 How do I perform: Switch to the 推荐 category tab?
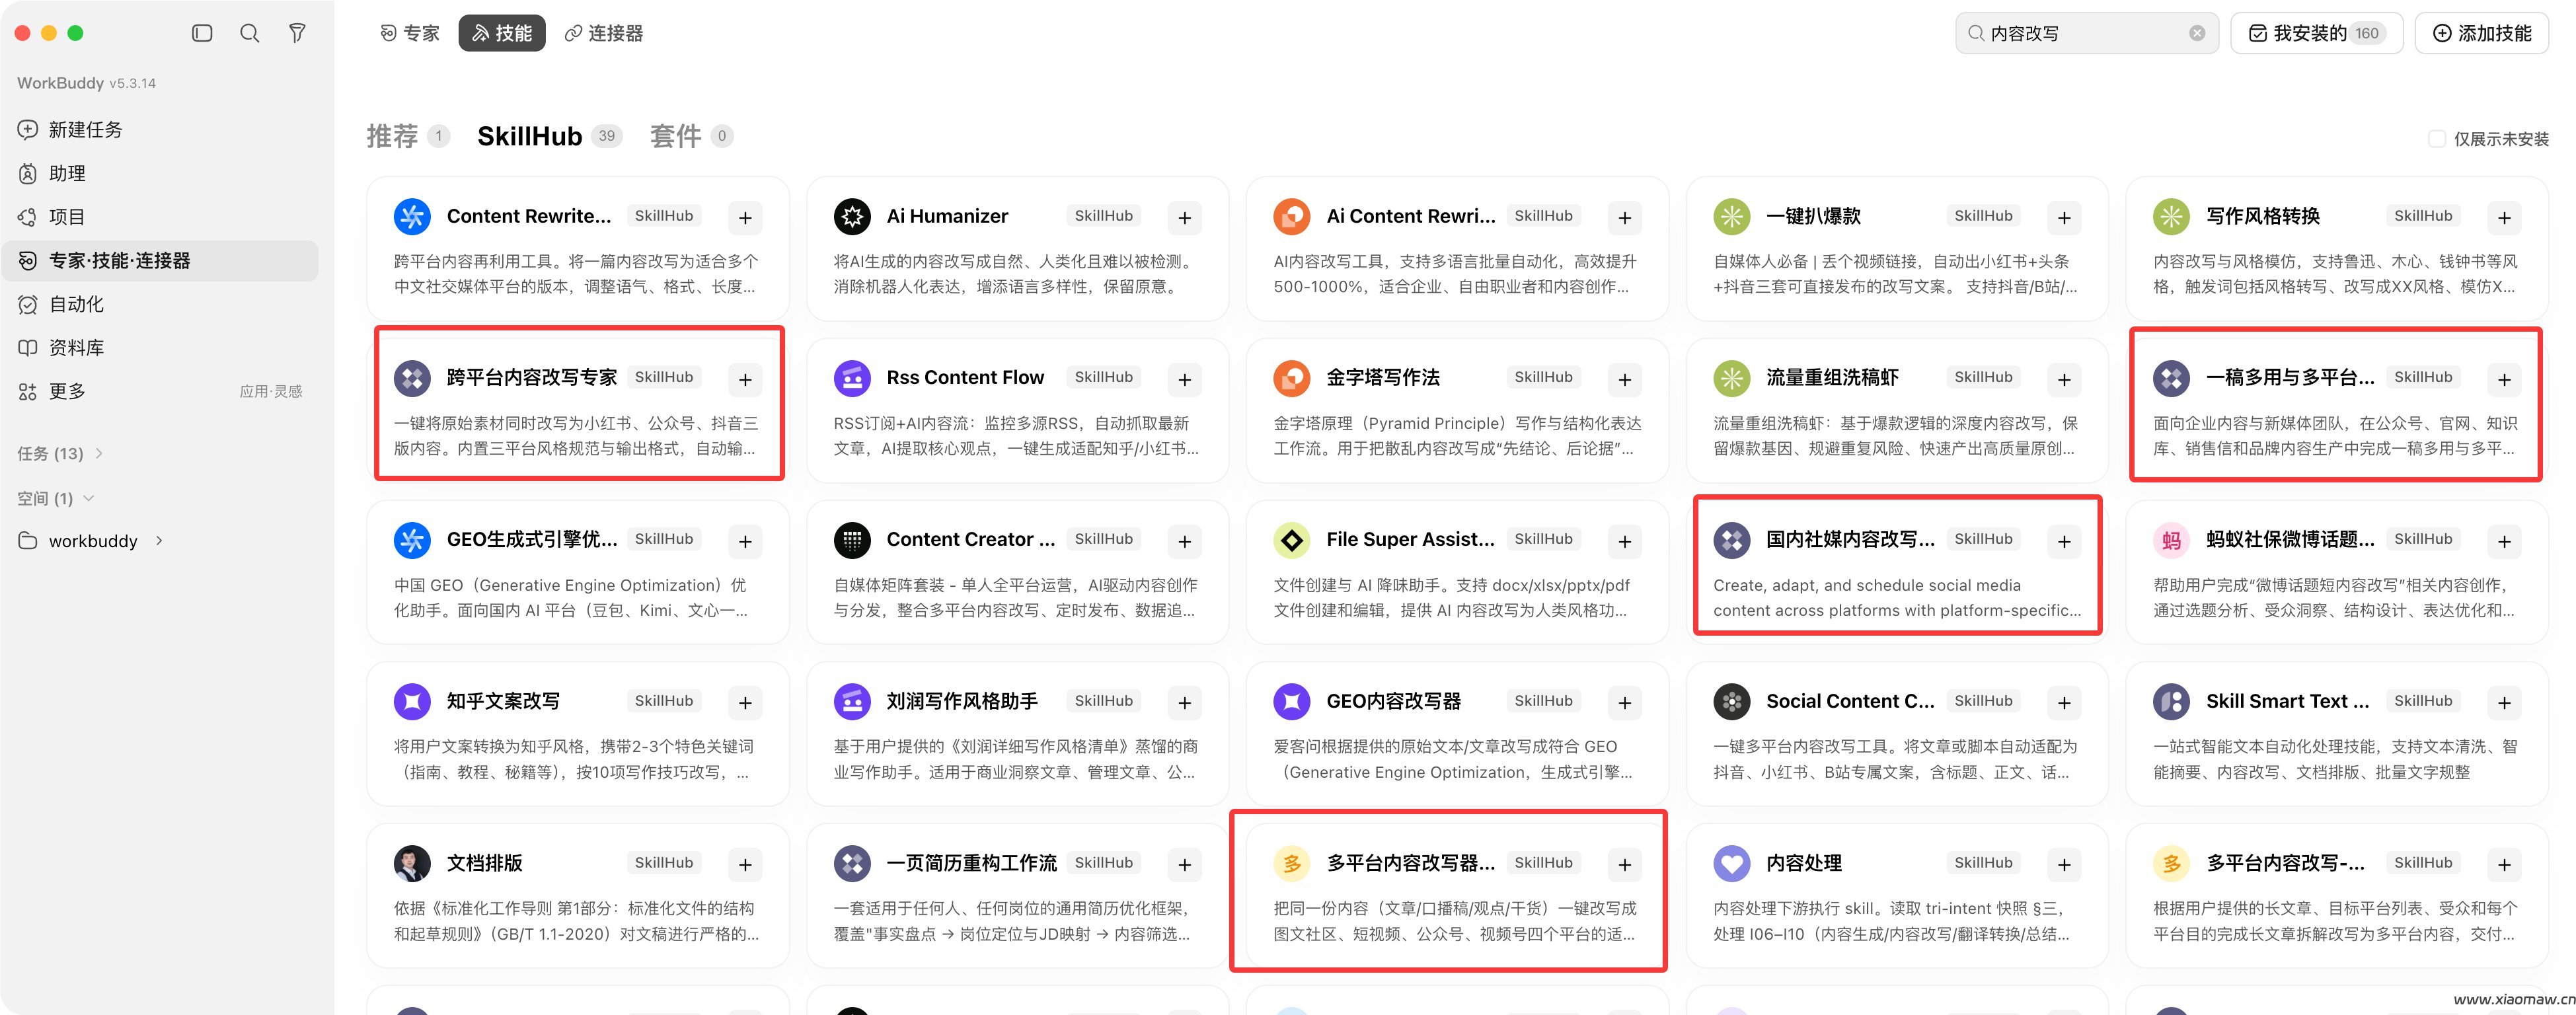point(408,136)
